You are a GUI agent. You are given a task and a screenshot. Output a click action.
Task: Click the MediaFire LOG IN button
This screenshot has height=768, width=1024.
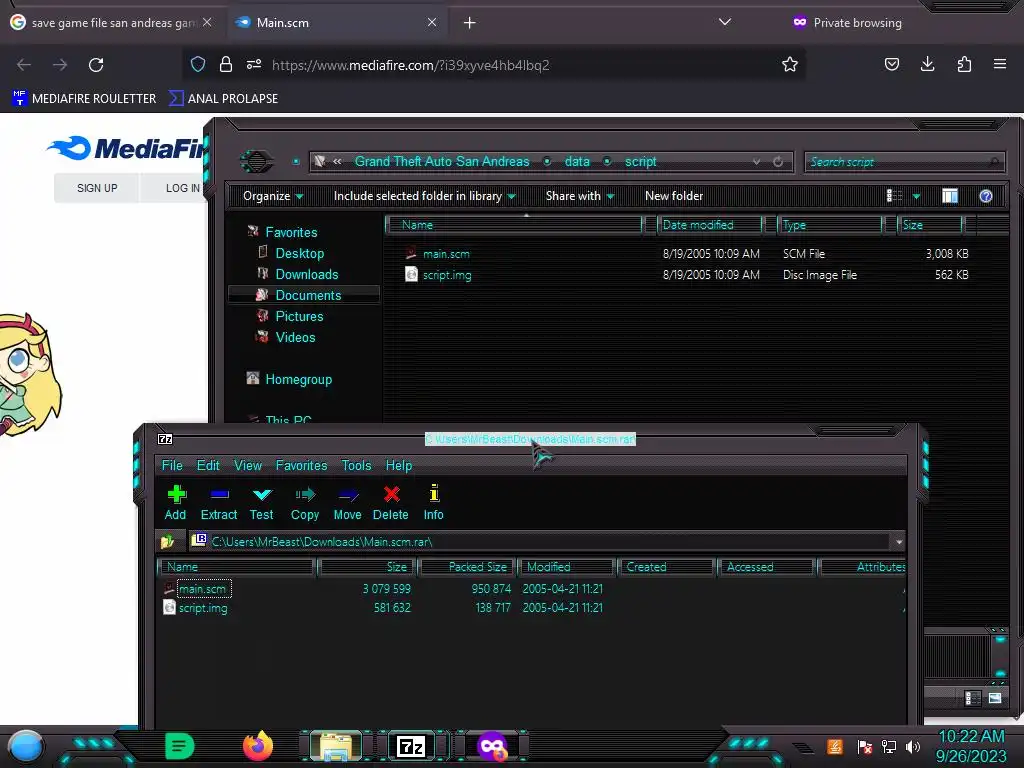pyautogui.click(x=182, y=188)
